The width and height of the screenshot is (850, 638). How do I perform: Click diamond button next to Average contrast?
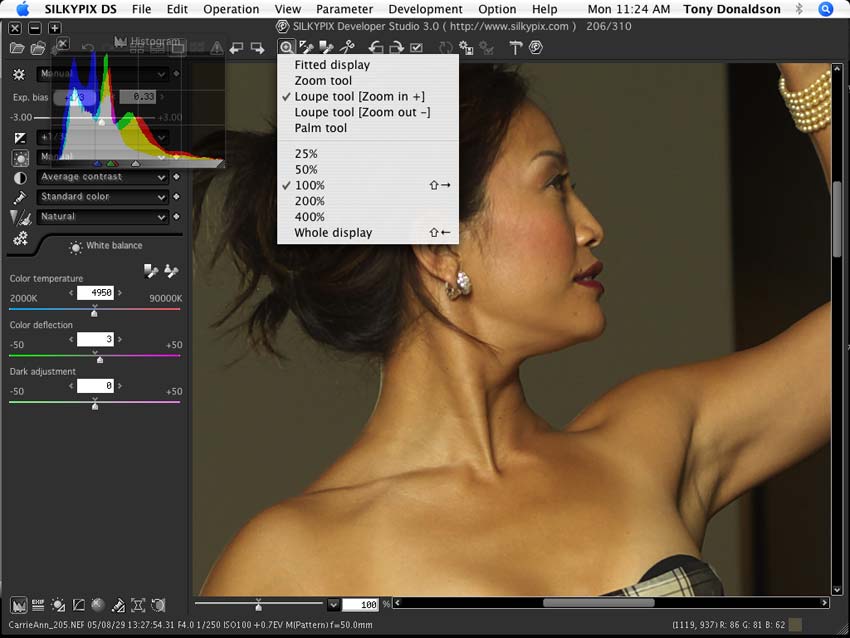click(176, 177)
